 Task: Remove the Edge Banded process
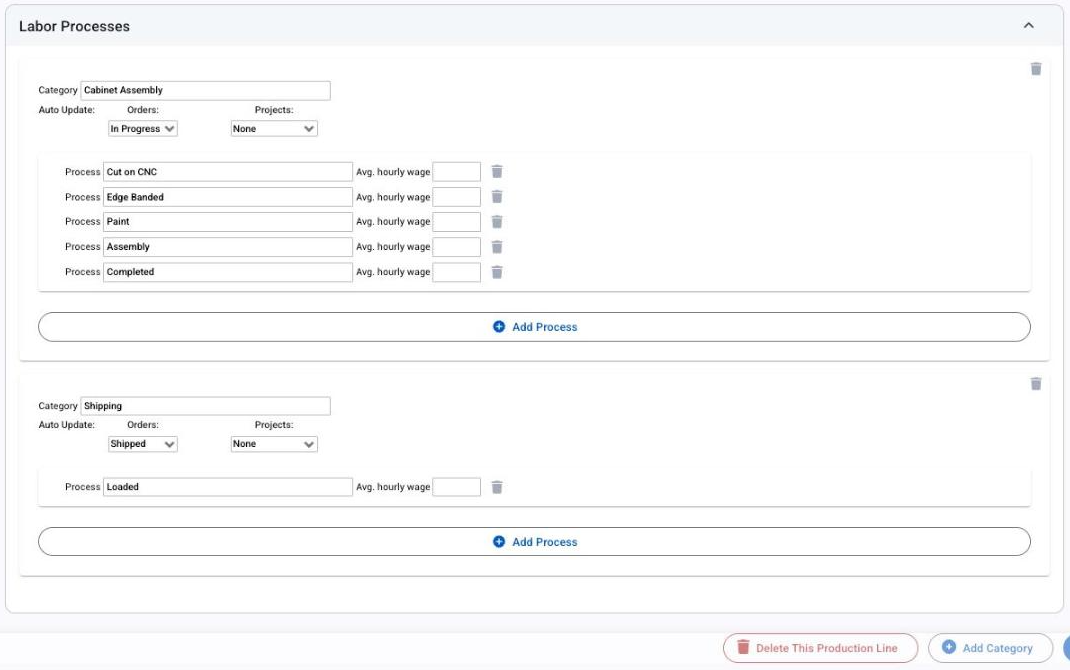click(497, 197)
